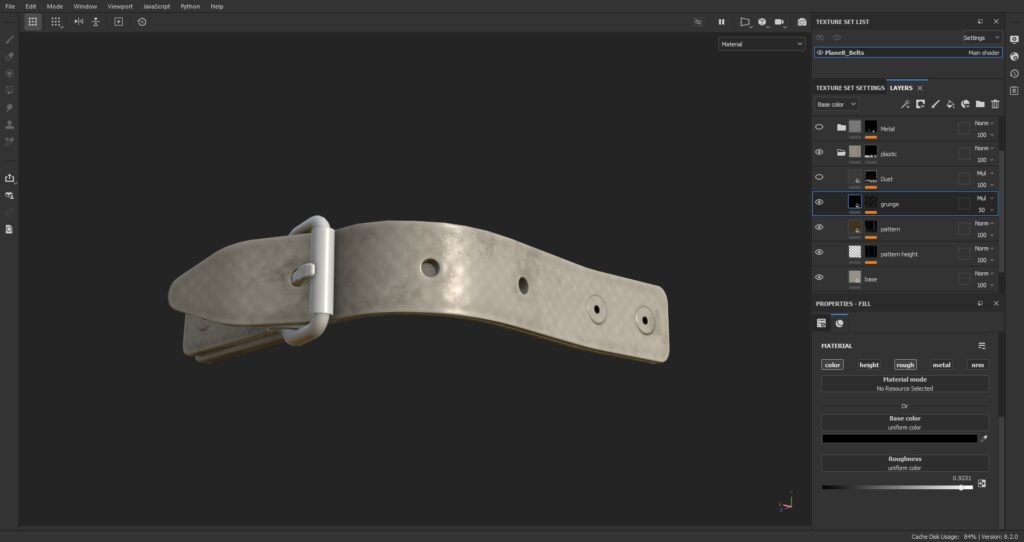Toggle the rough channel button
Image resolution: width=1024 pixels, height=542 pixels.
click(x=905, y=365)
